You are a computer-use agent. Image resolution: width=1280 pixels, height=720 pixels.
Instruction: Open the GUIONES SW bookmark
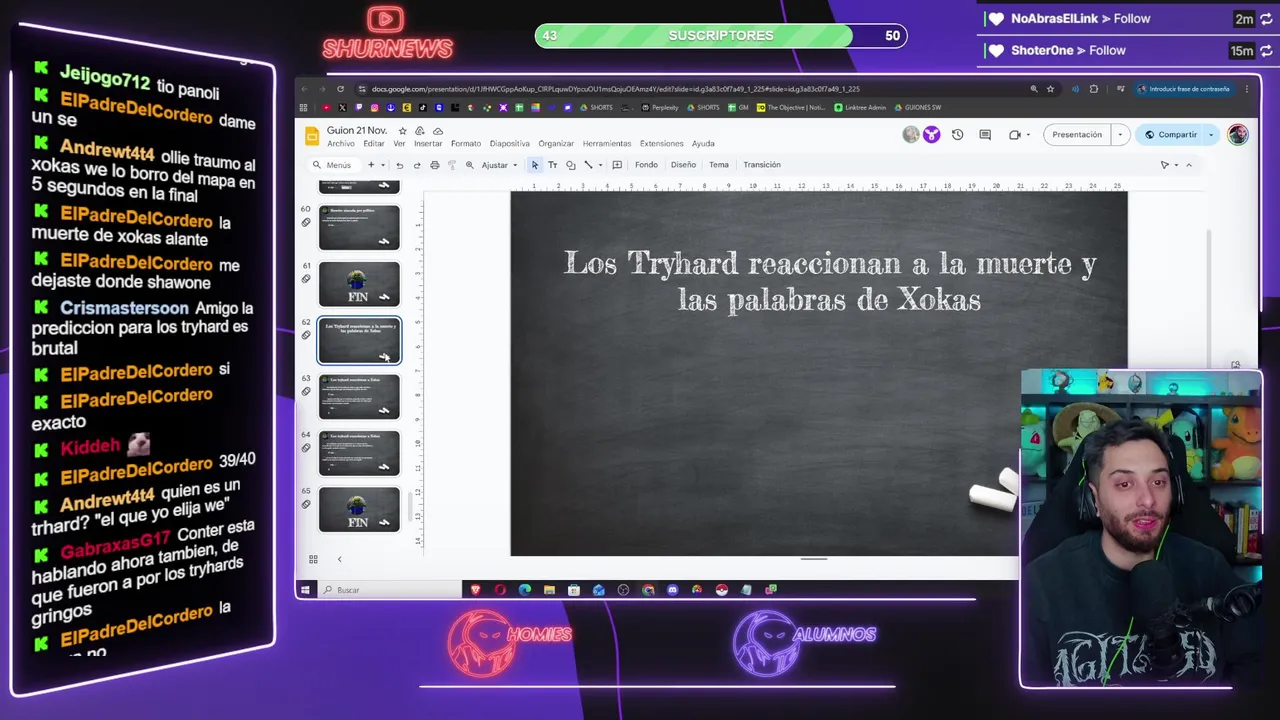click(918, 108)
